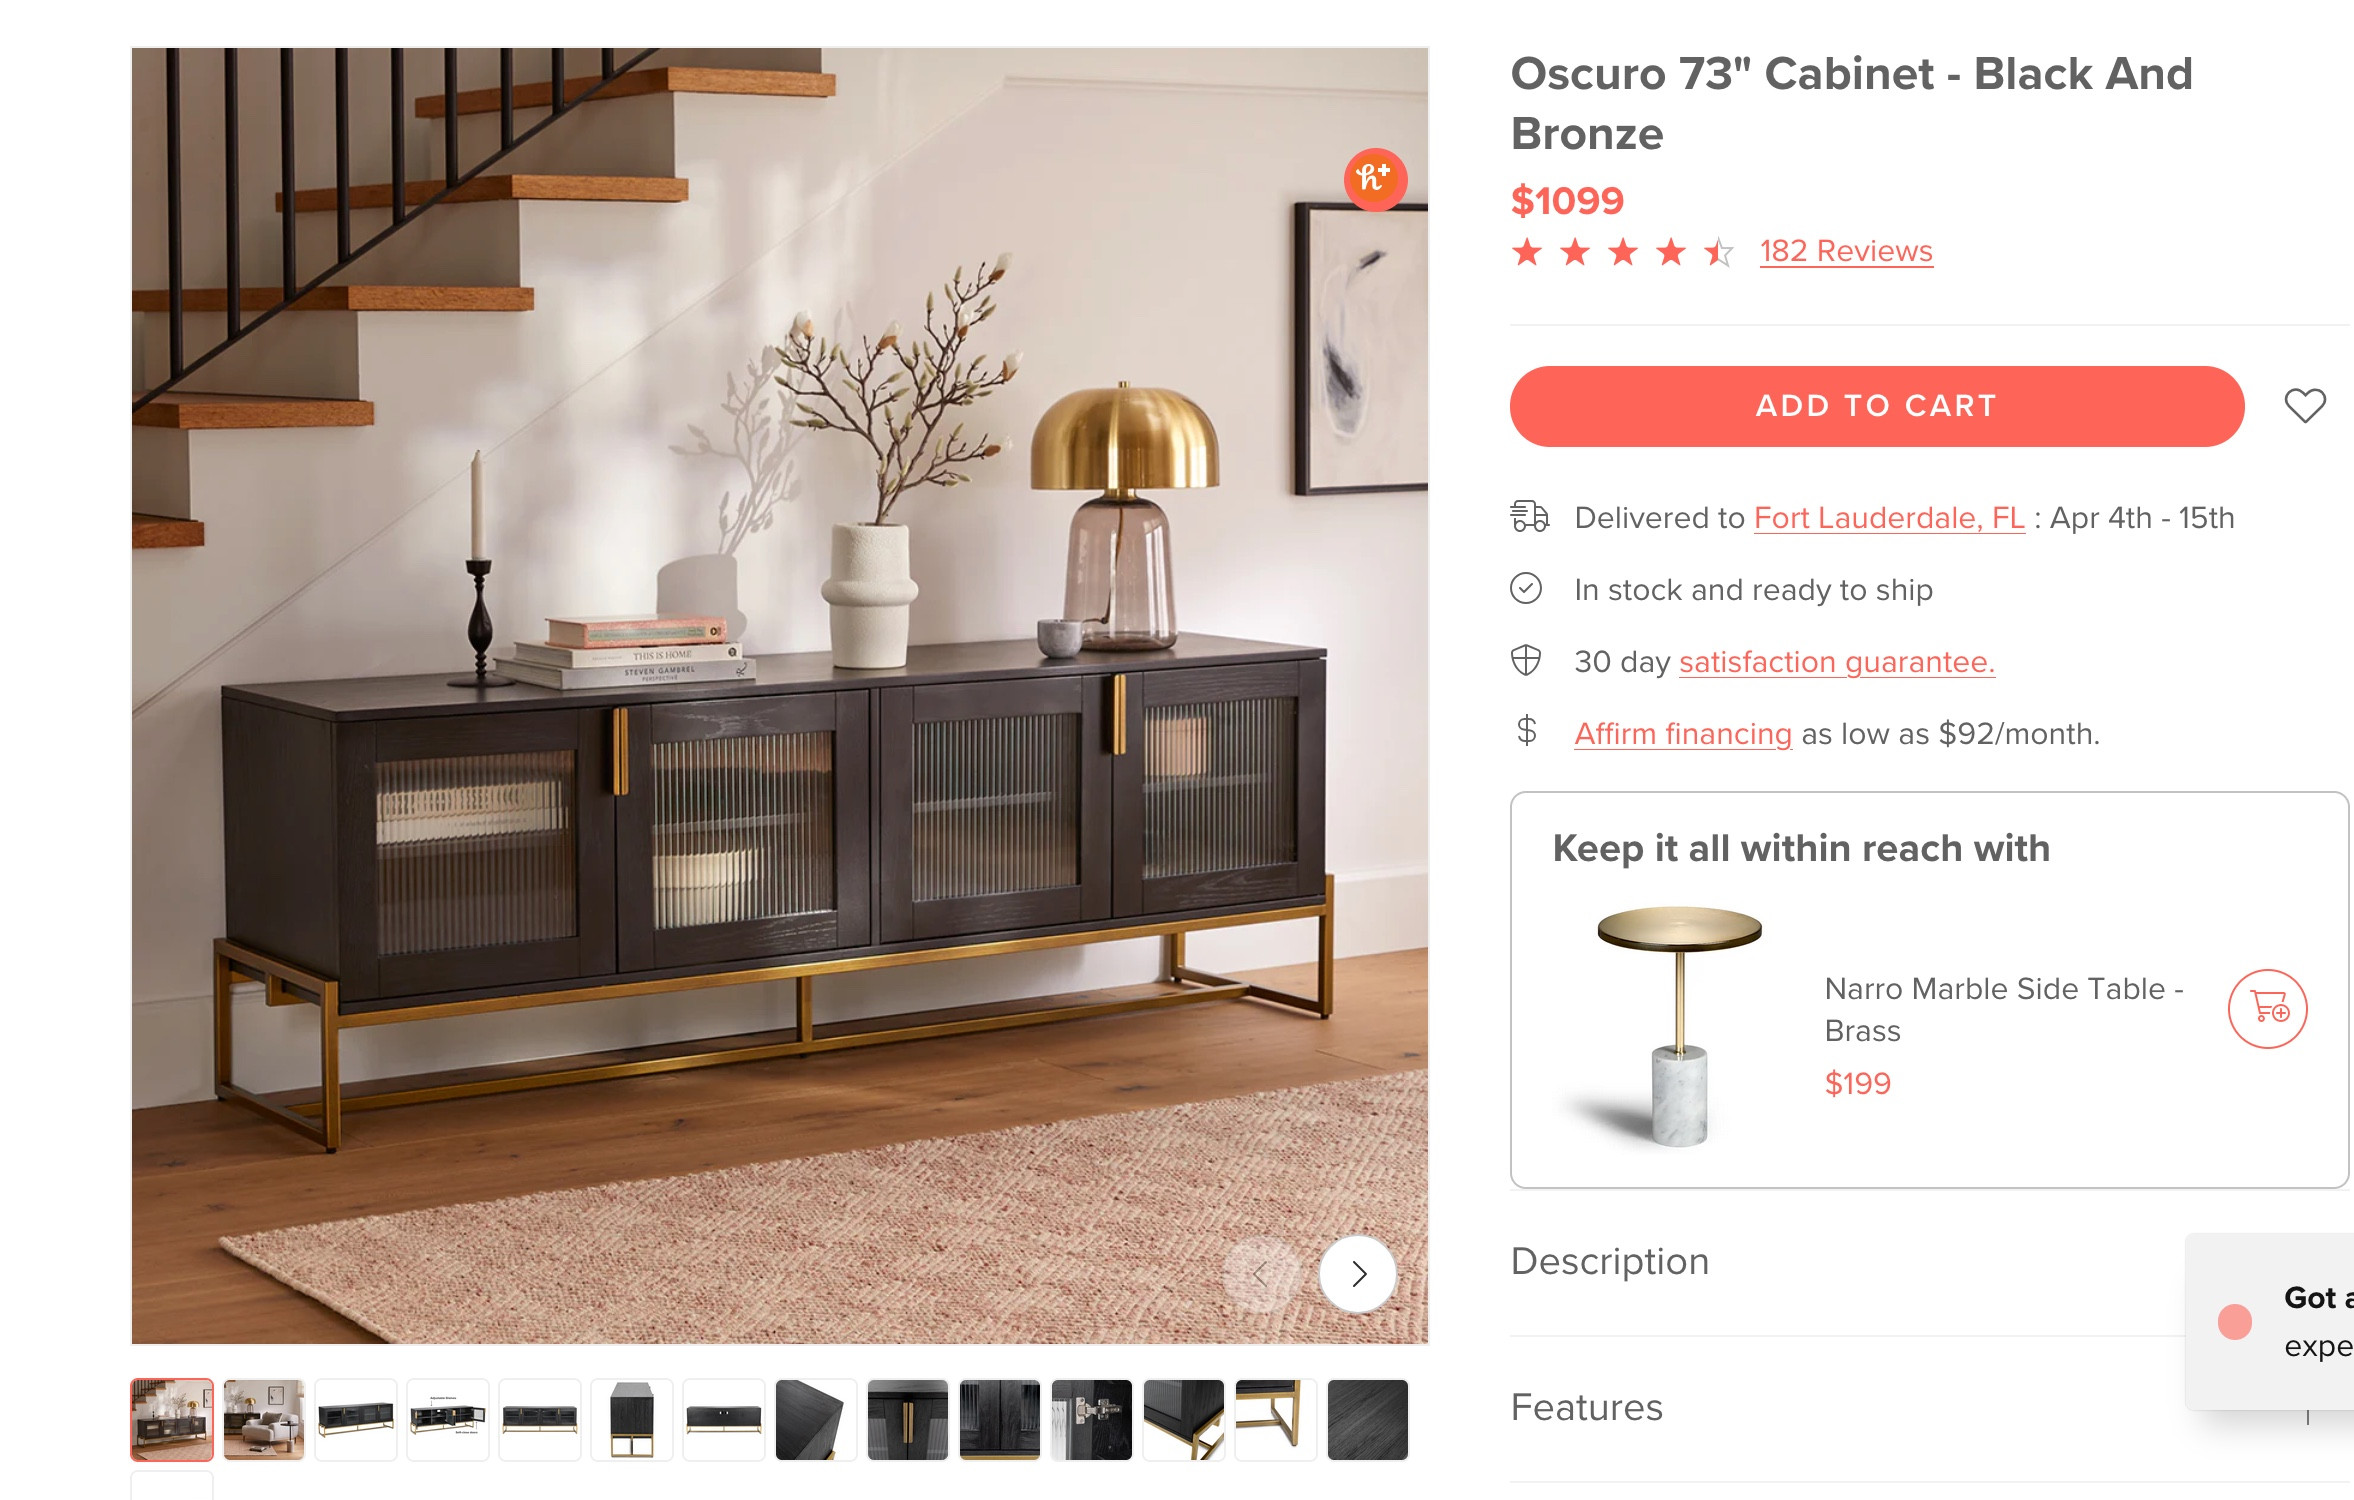The width and height of the screenshot is (2354, 1500).
Task: Toggle the heart wishlist icon
Action: 2305,405
